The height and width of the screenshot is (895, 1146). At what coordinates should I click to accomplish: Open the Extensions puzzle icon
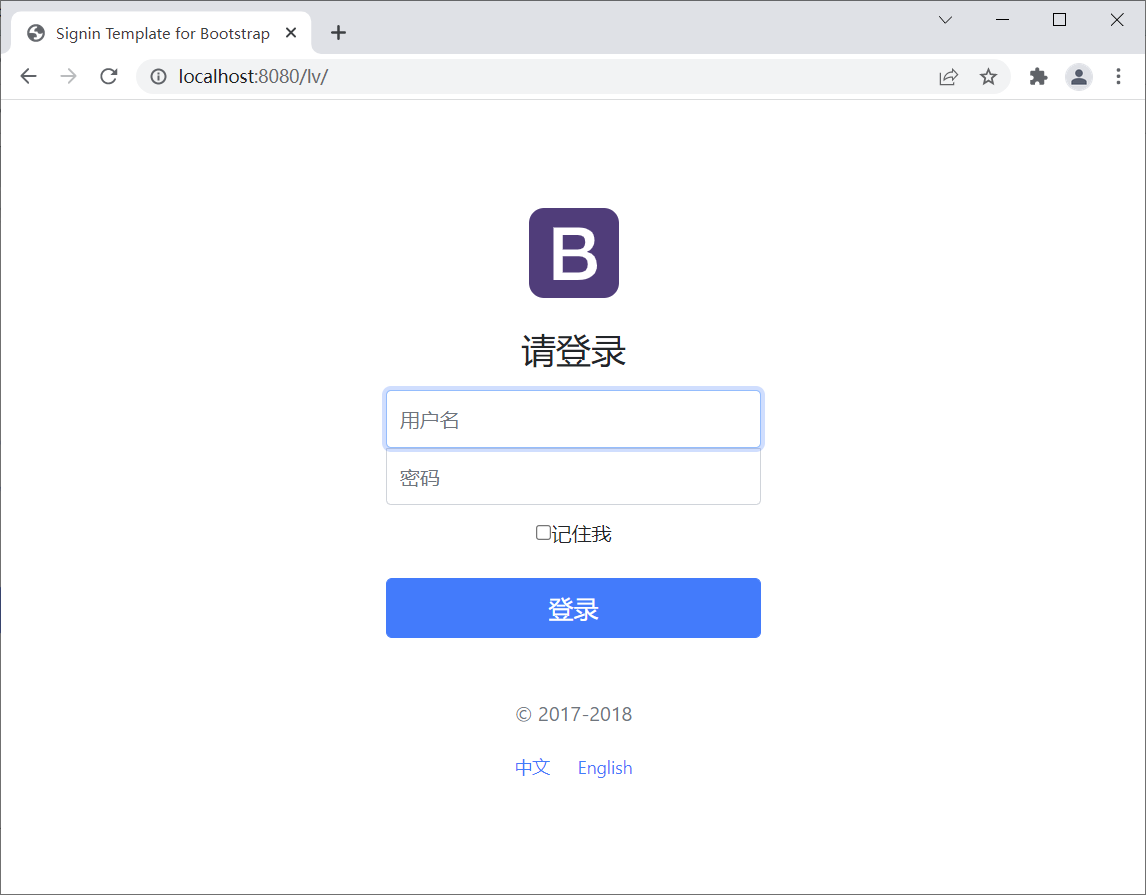click(1038, 77)
